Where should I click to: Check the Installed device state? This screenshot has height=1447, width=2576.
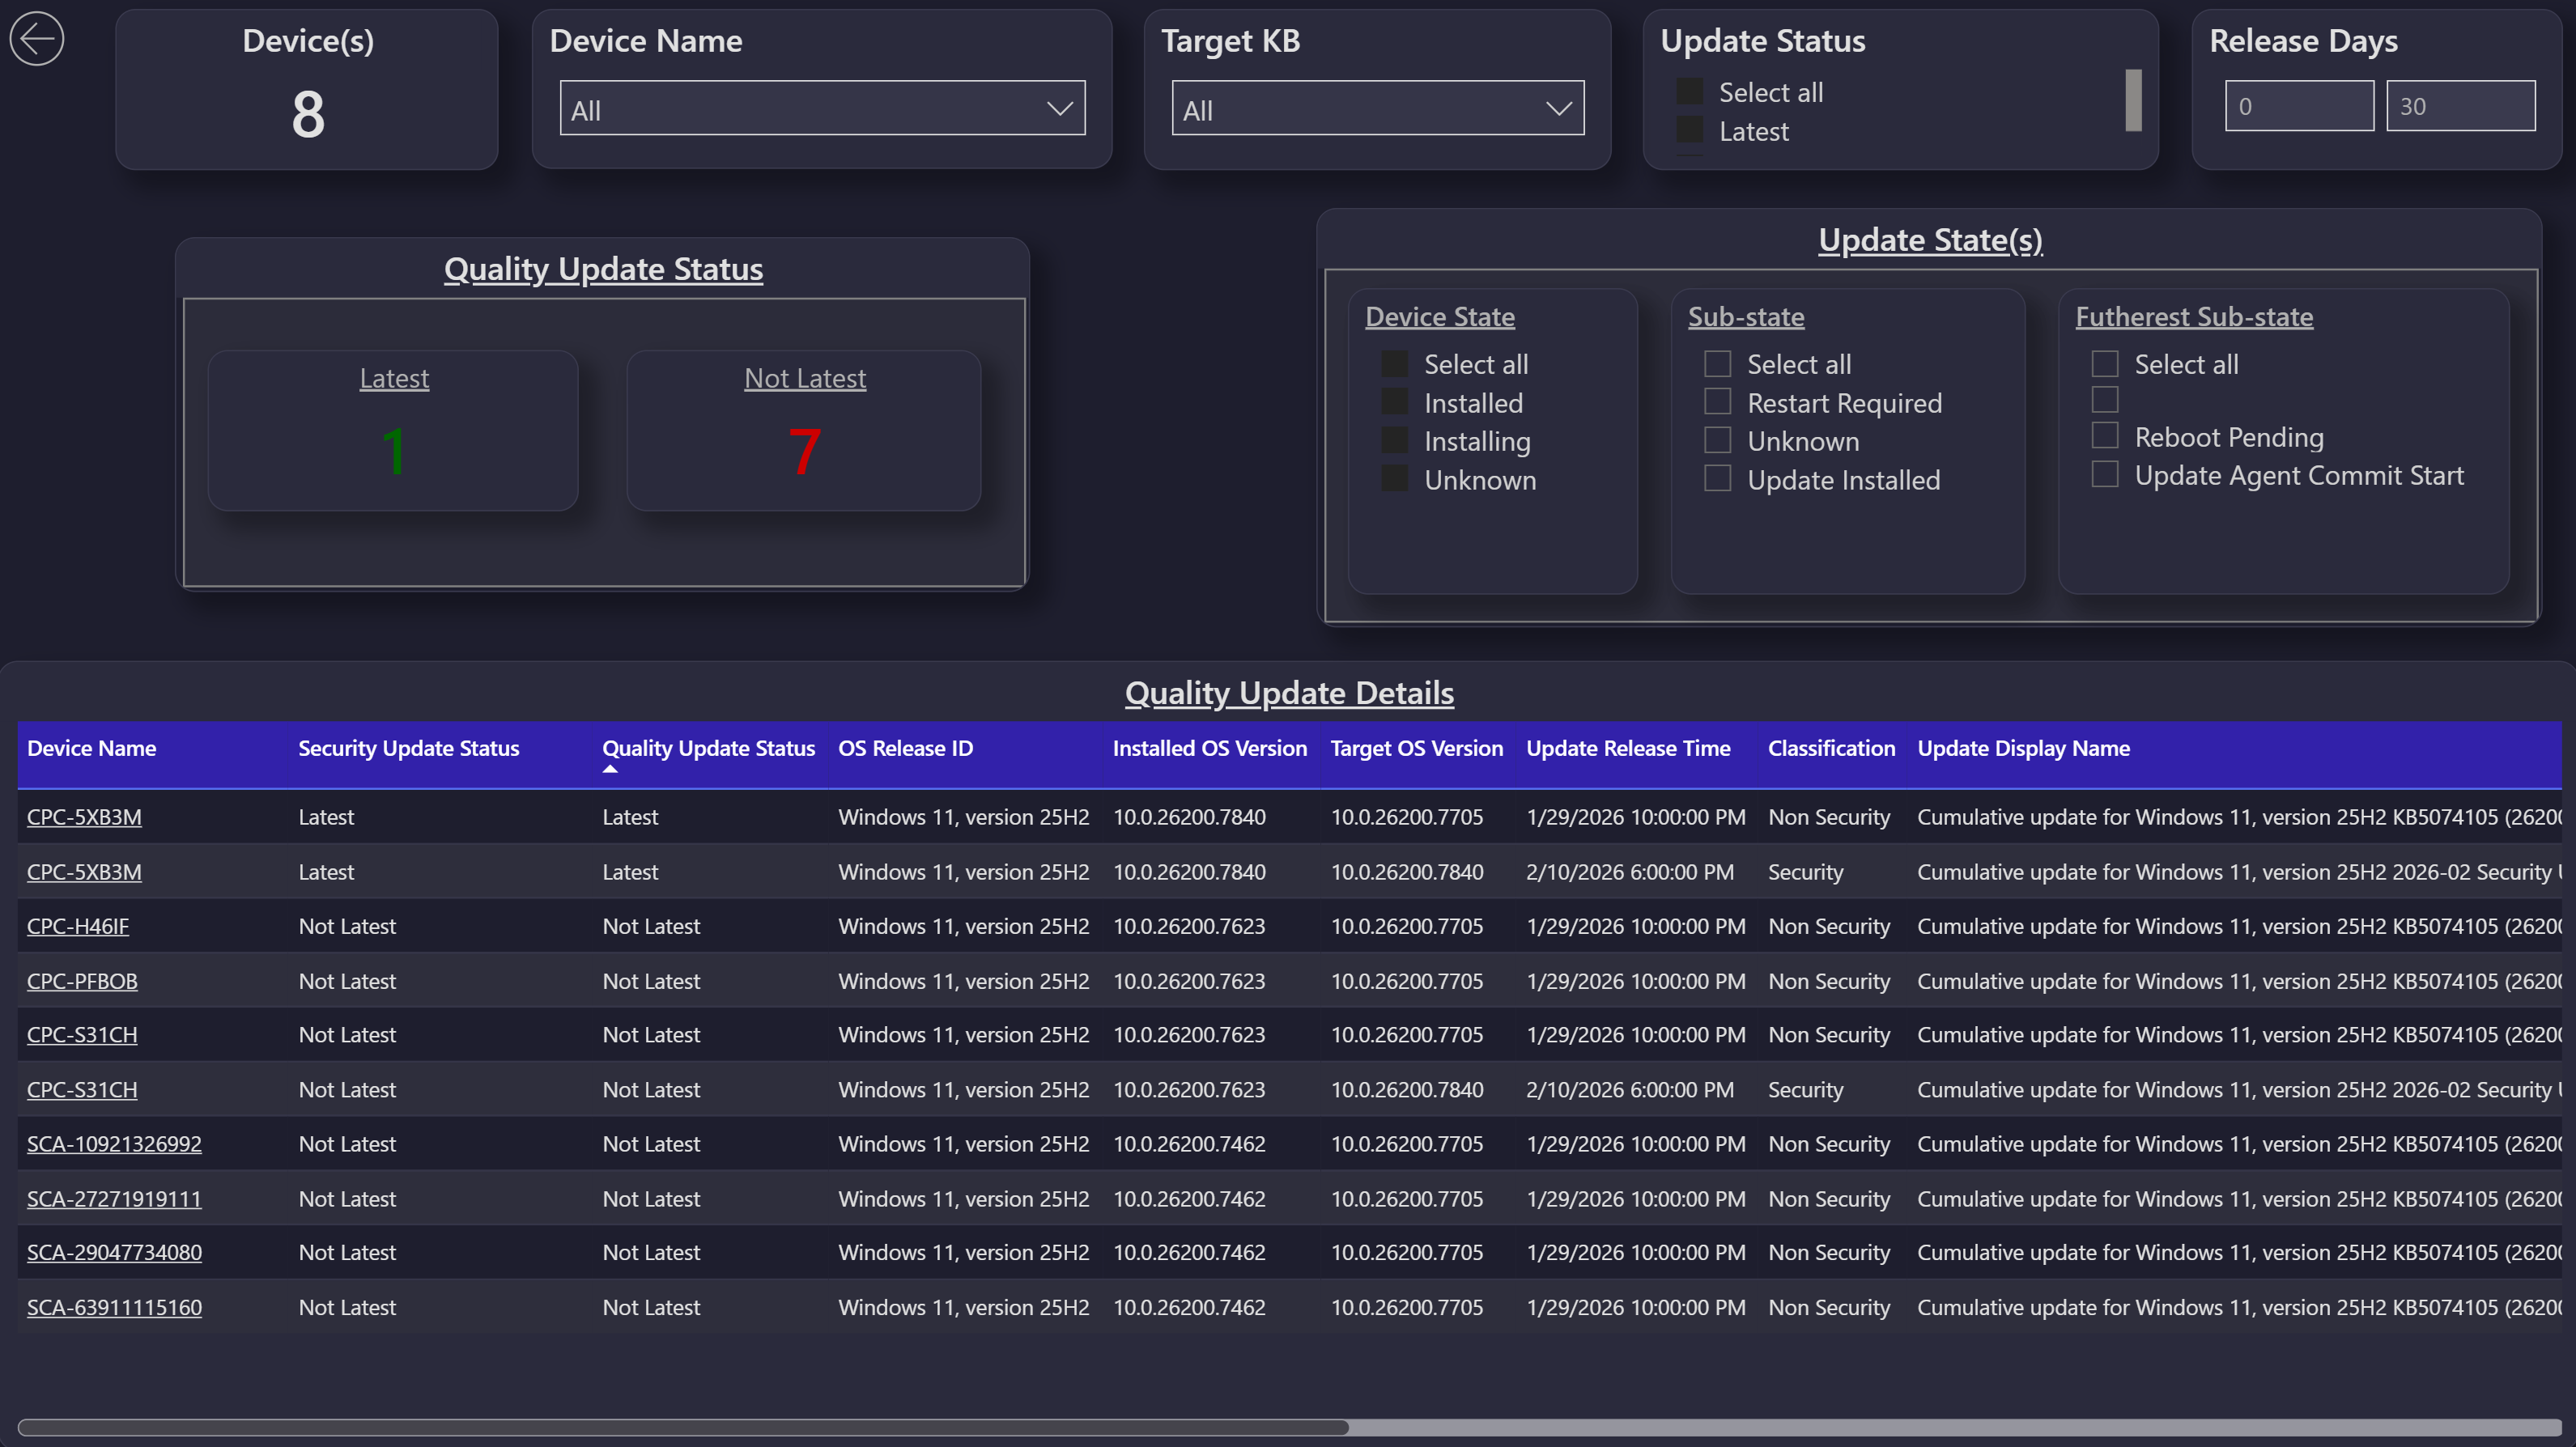[x=1394, y=403]
